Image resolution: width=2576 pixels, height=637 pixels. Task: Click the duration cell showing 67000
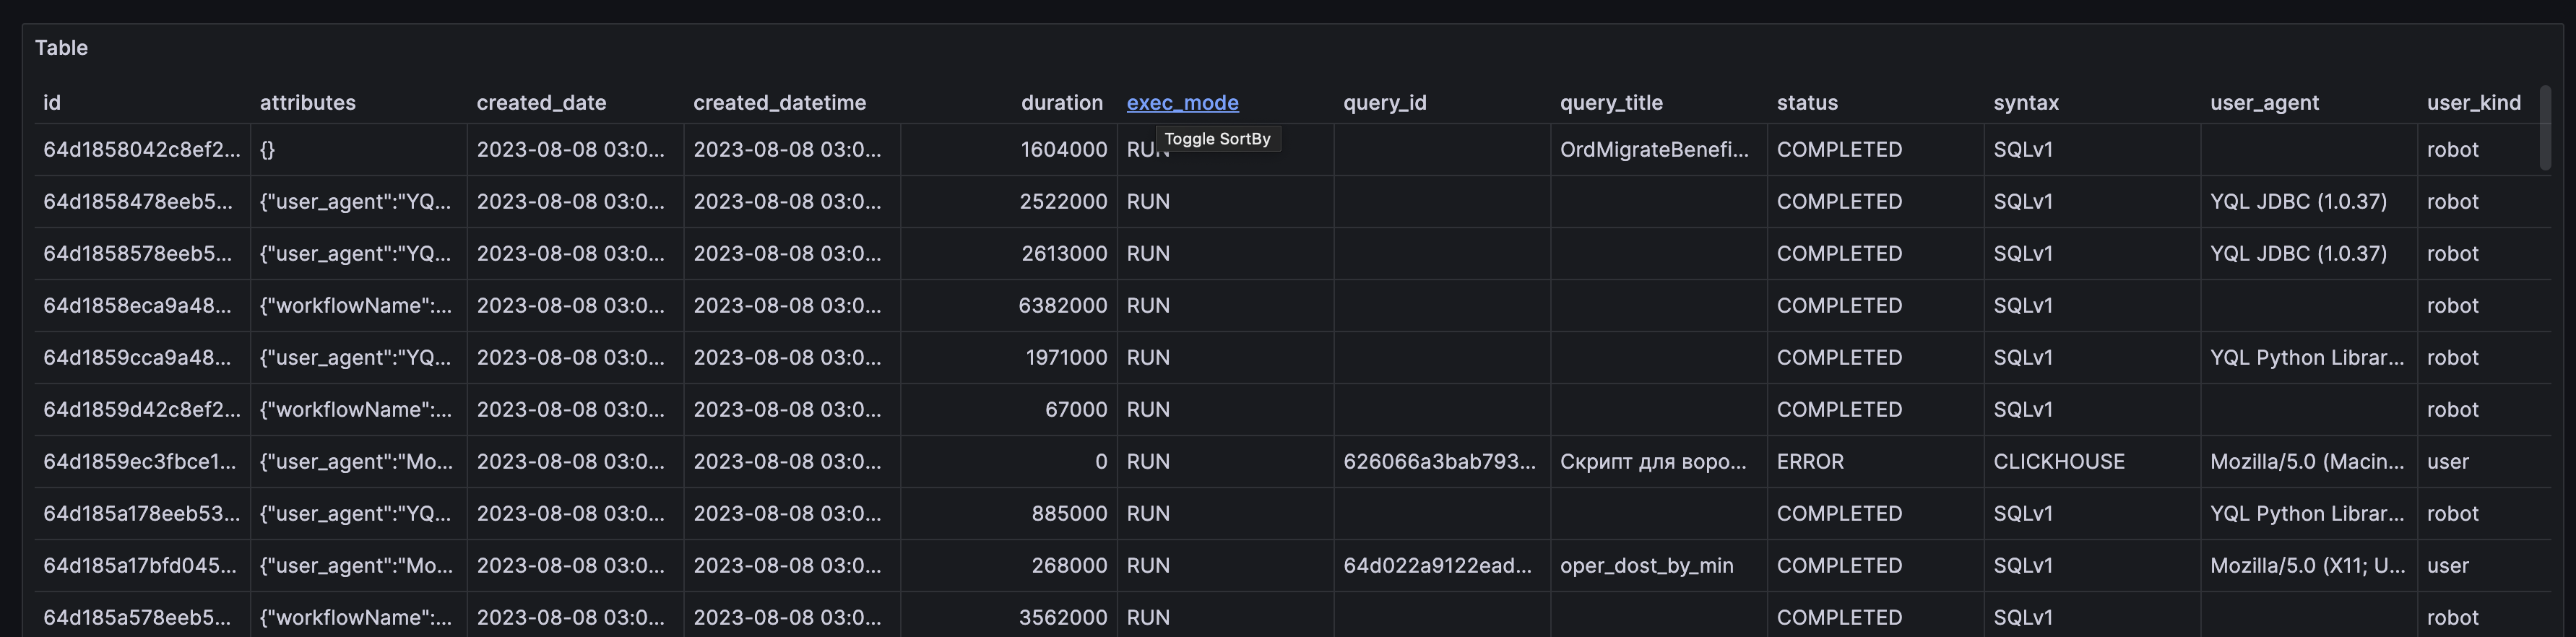tap(1075, 410)
